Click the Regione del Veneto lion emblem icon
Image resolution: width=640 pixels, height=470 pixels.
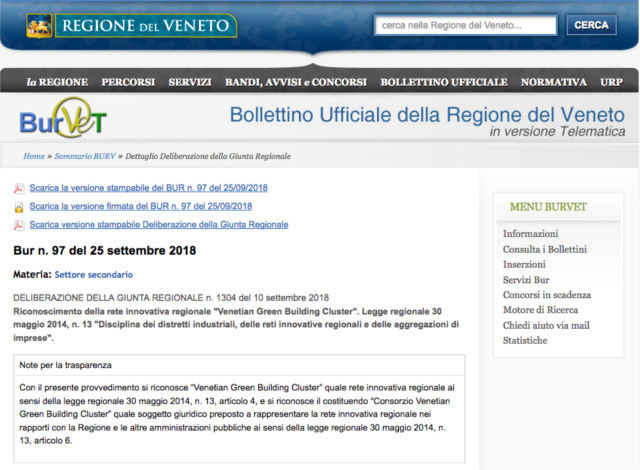[39, 26]
